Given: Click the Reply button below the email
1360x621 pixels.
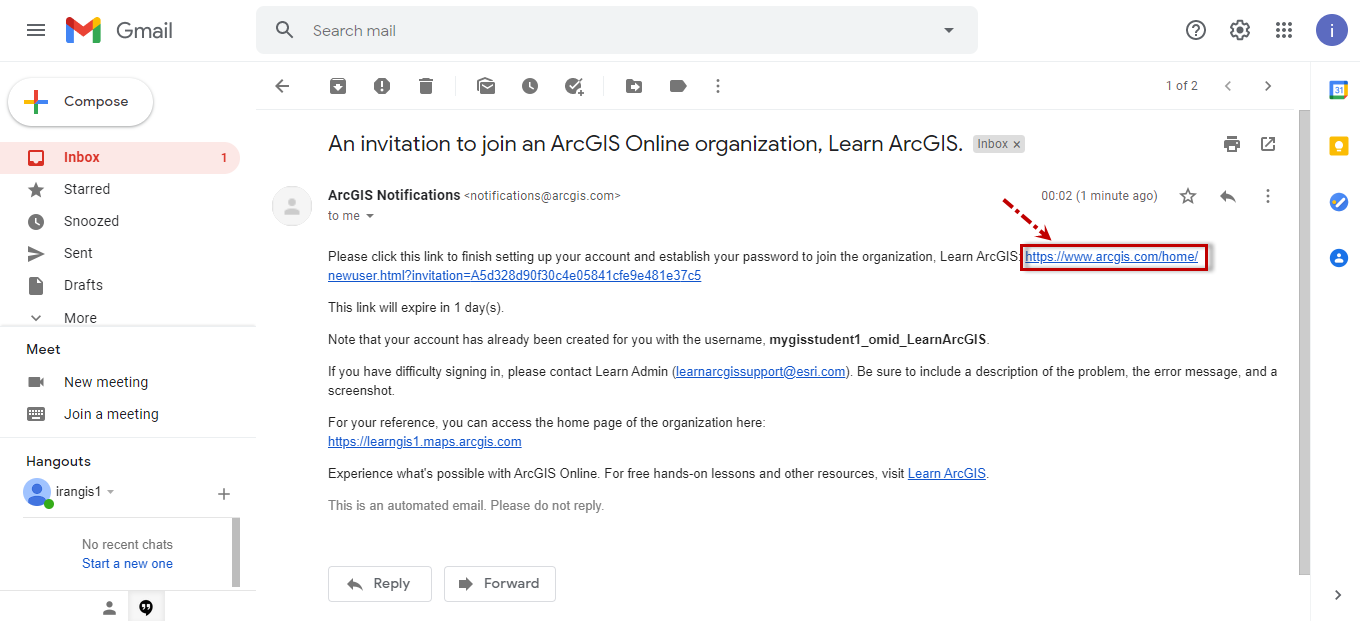Looking at the screenshot, I should [380, 584].
